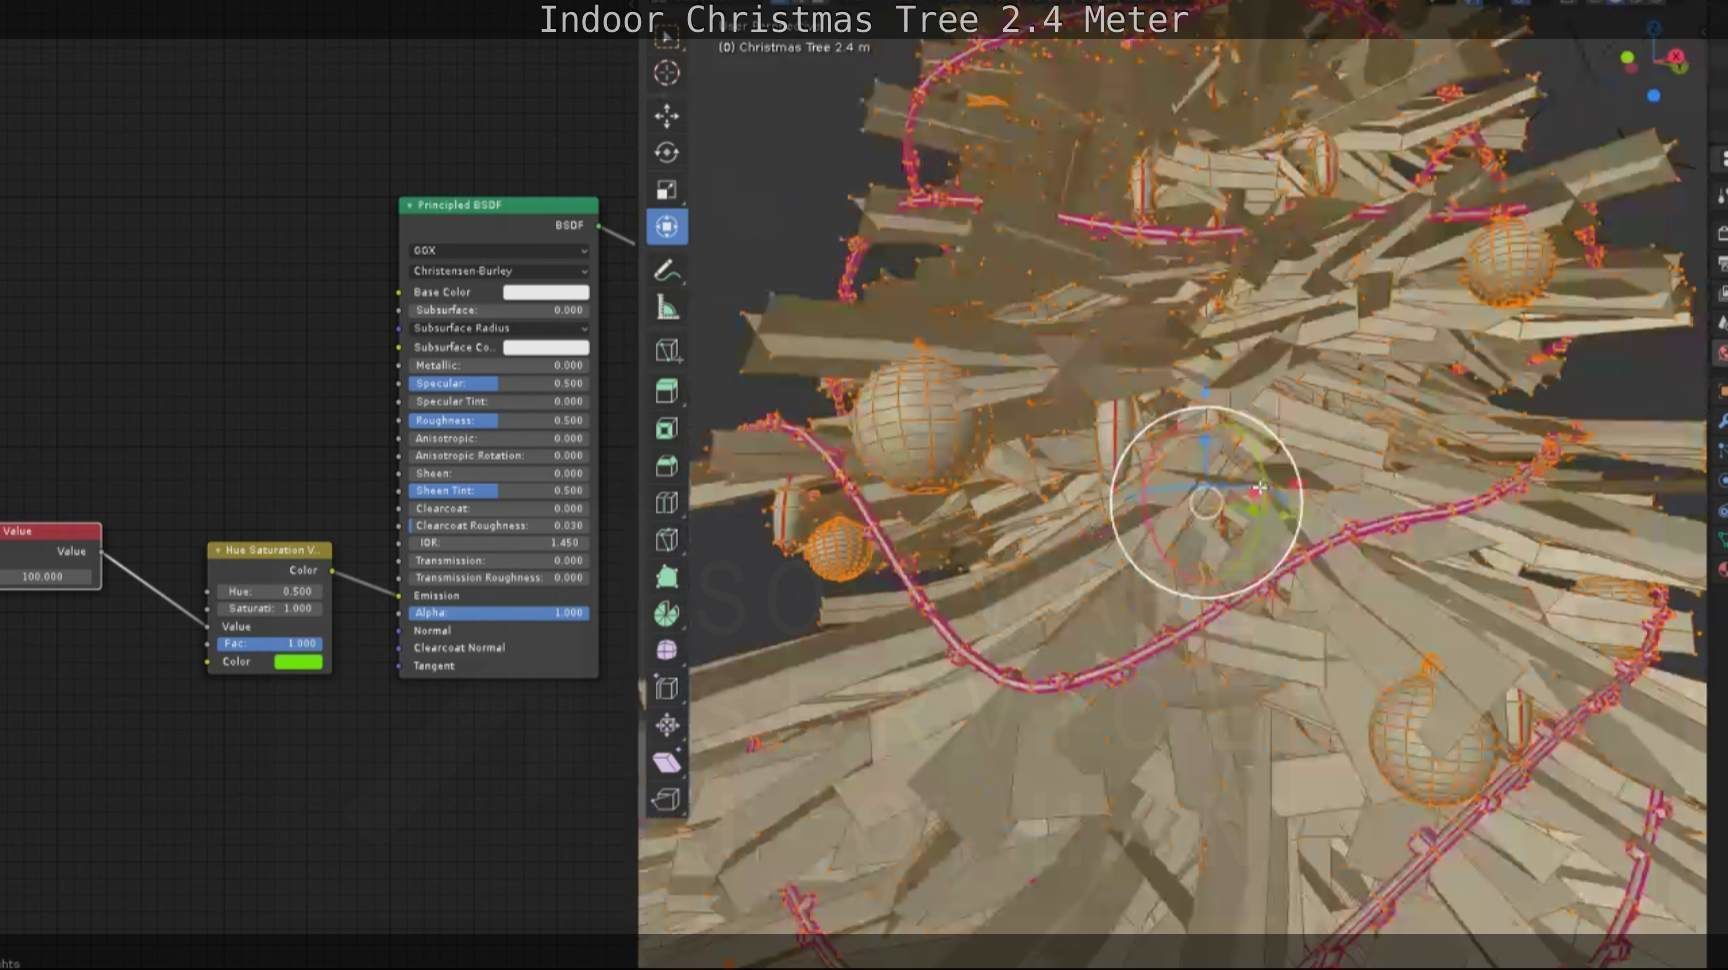Image resolution: width=1728 pixels, height=970 pixels.
Task: Select the Add Cube tool
Action: coord(667,351)
